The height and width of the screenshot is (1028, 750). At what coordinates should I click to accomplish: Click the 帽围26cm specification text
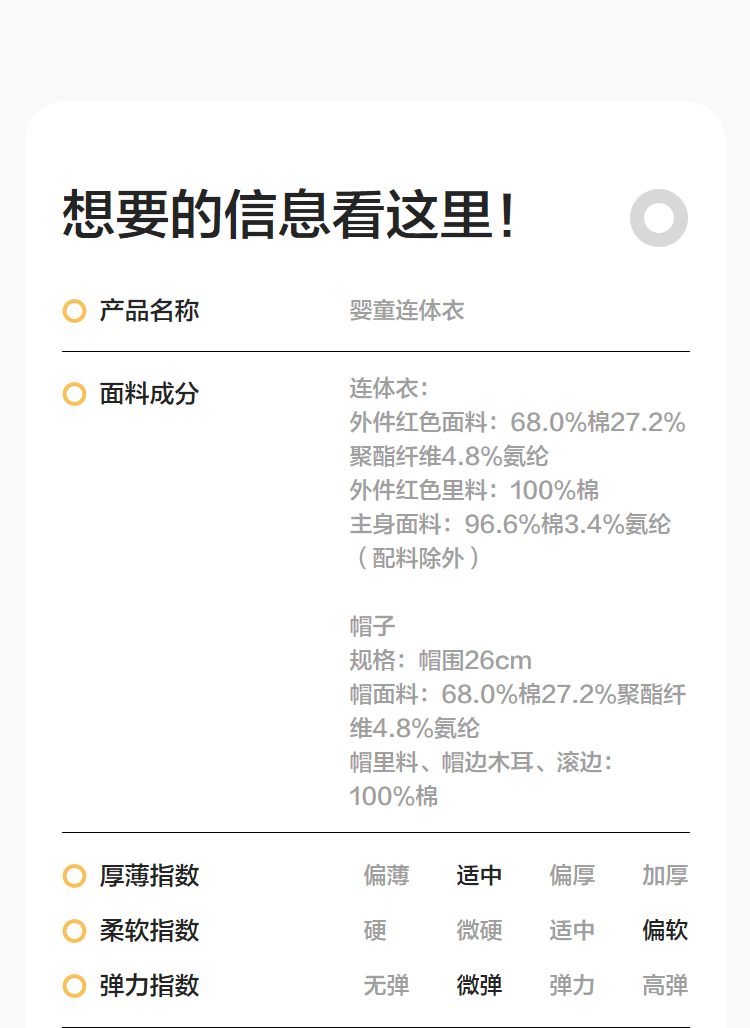tap(440, 661)
